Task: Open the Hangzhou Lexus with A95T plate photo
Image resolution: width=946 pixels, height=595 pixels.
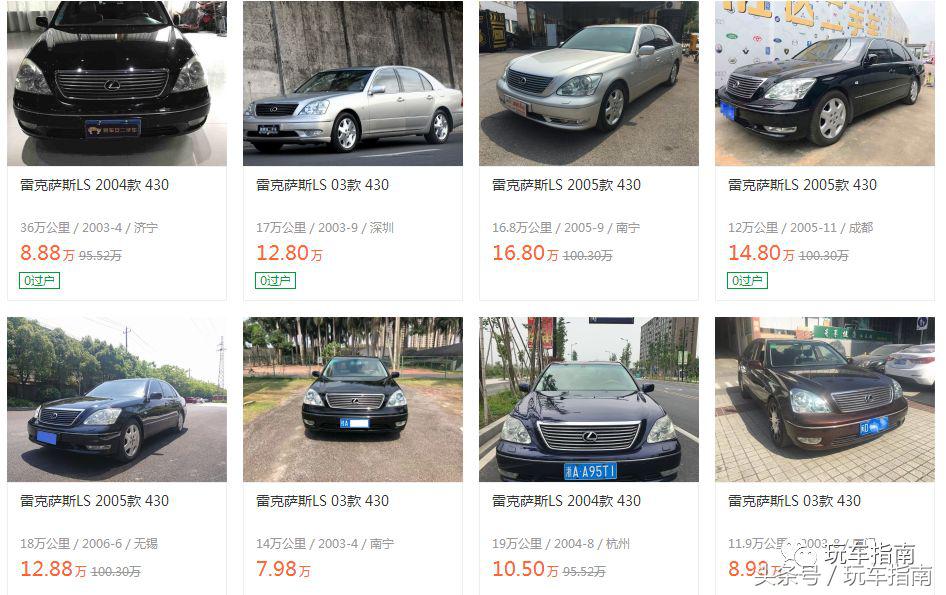Action: click(x=589, y=399)
